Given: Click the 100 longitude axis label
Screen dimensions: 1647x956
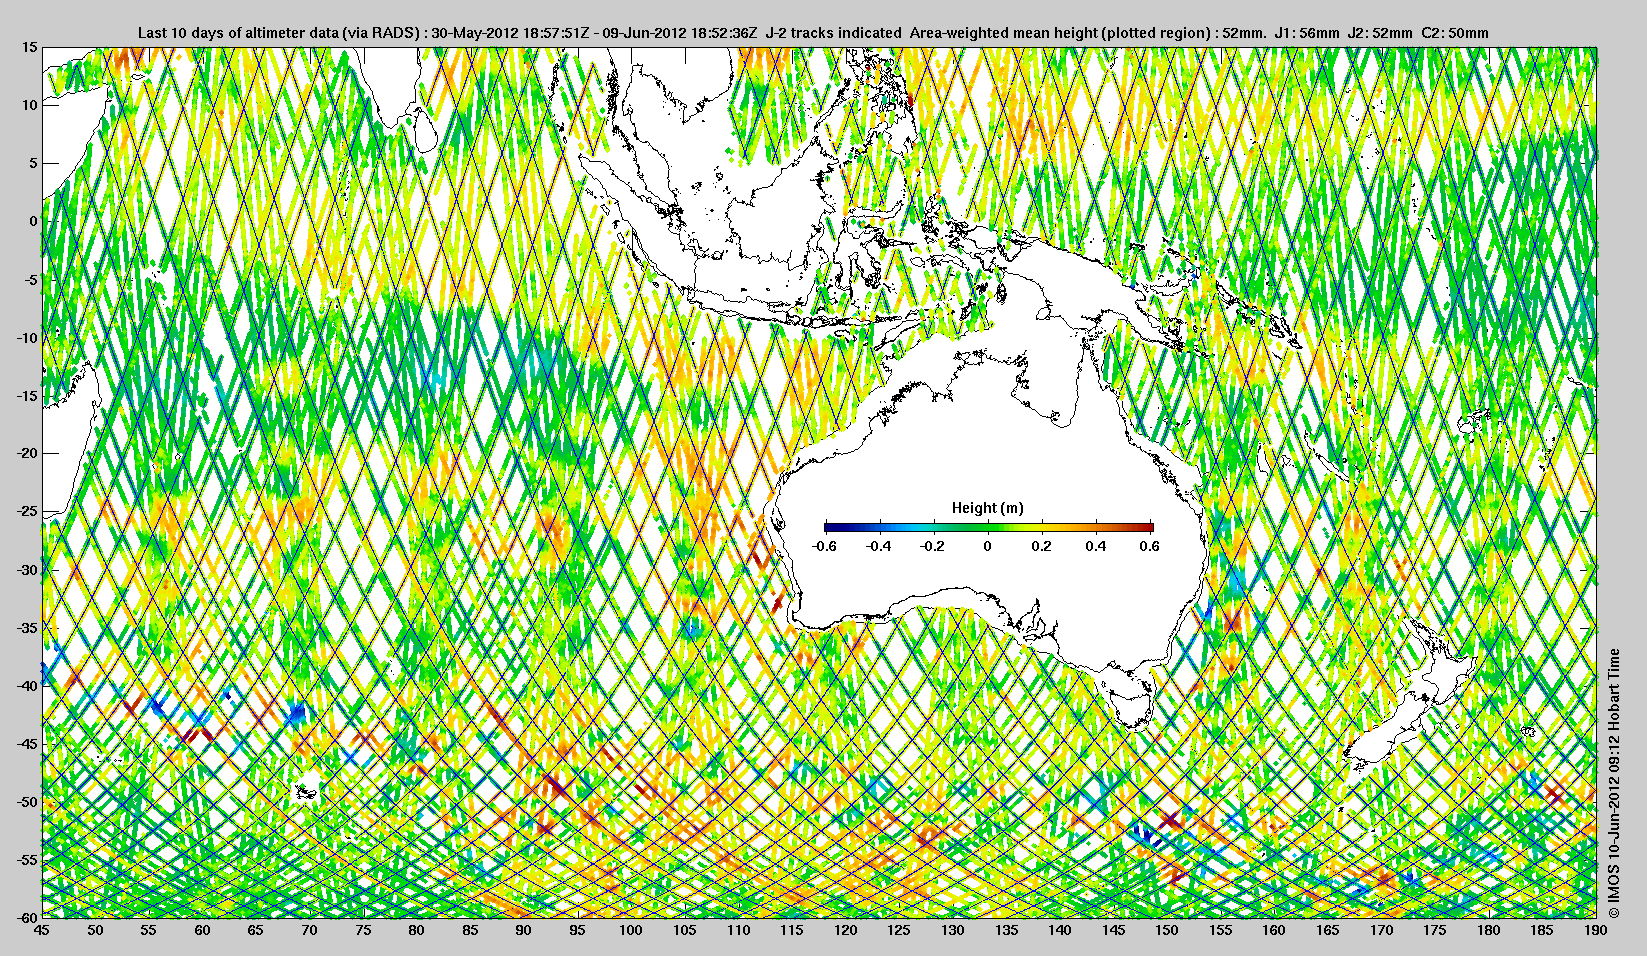Looking at the screenshot, I should (631, 930).
